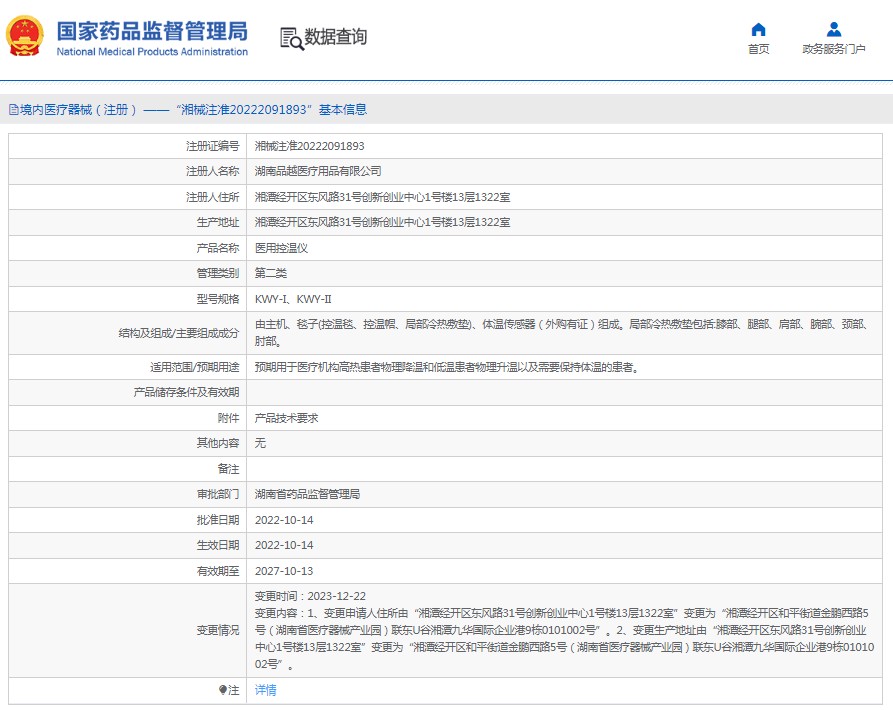The width and height of the screenshot is (893, 710).
Task: Open the 详情 link
Action: [265, 690]
